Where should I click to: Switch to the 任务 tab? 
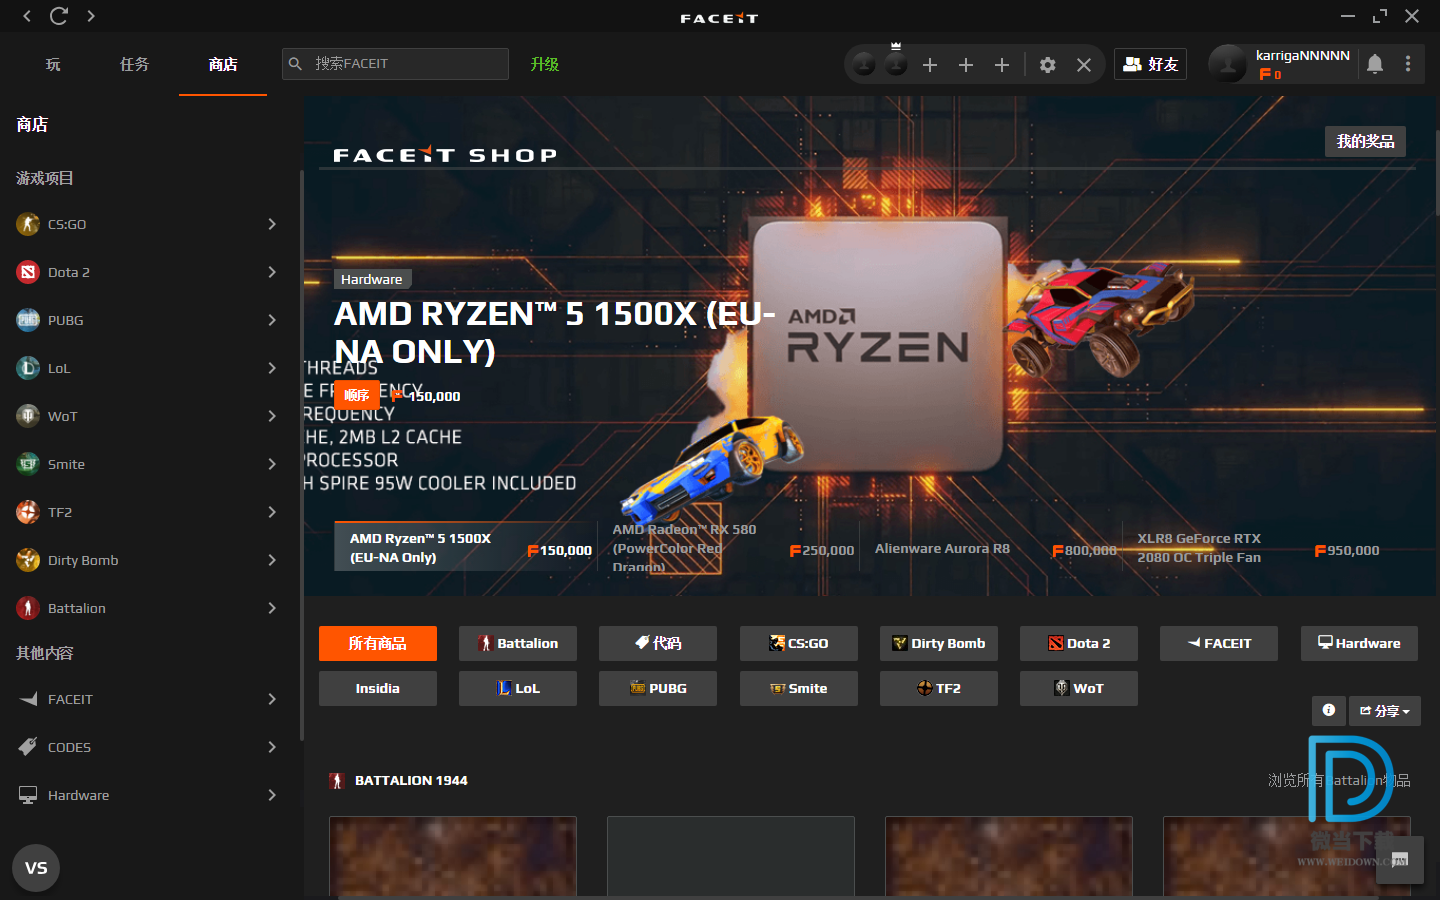pyautogui.click(x=134, y=64)
